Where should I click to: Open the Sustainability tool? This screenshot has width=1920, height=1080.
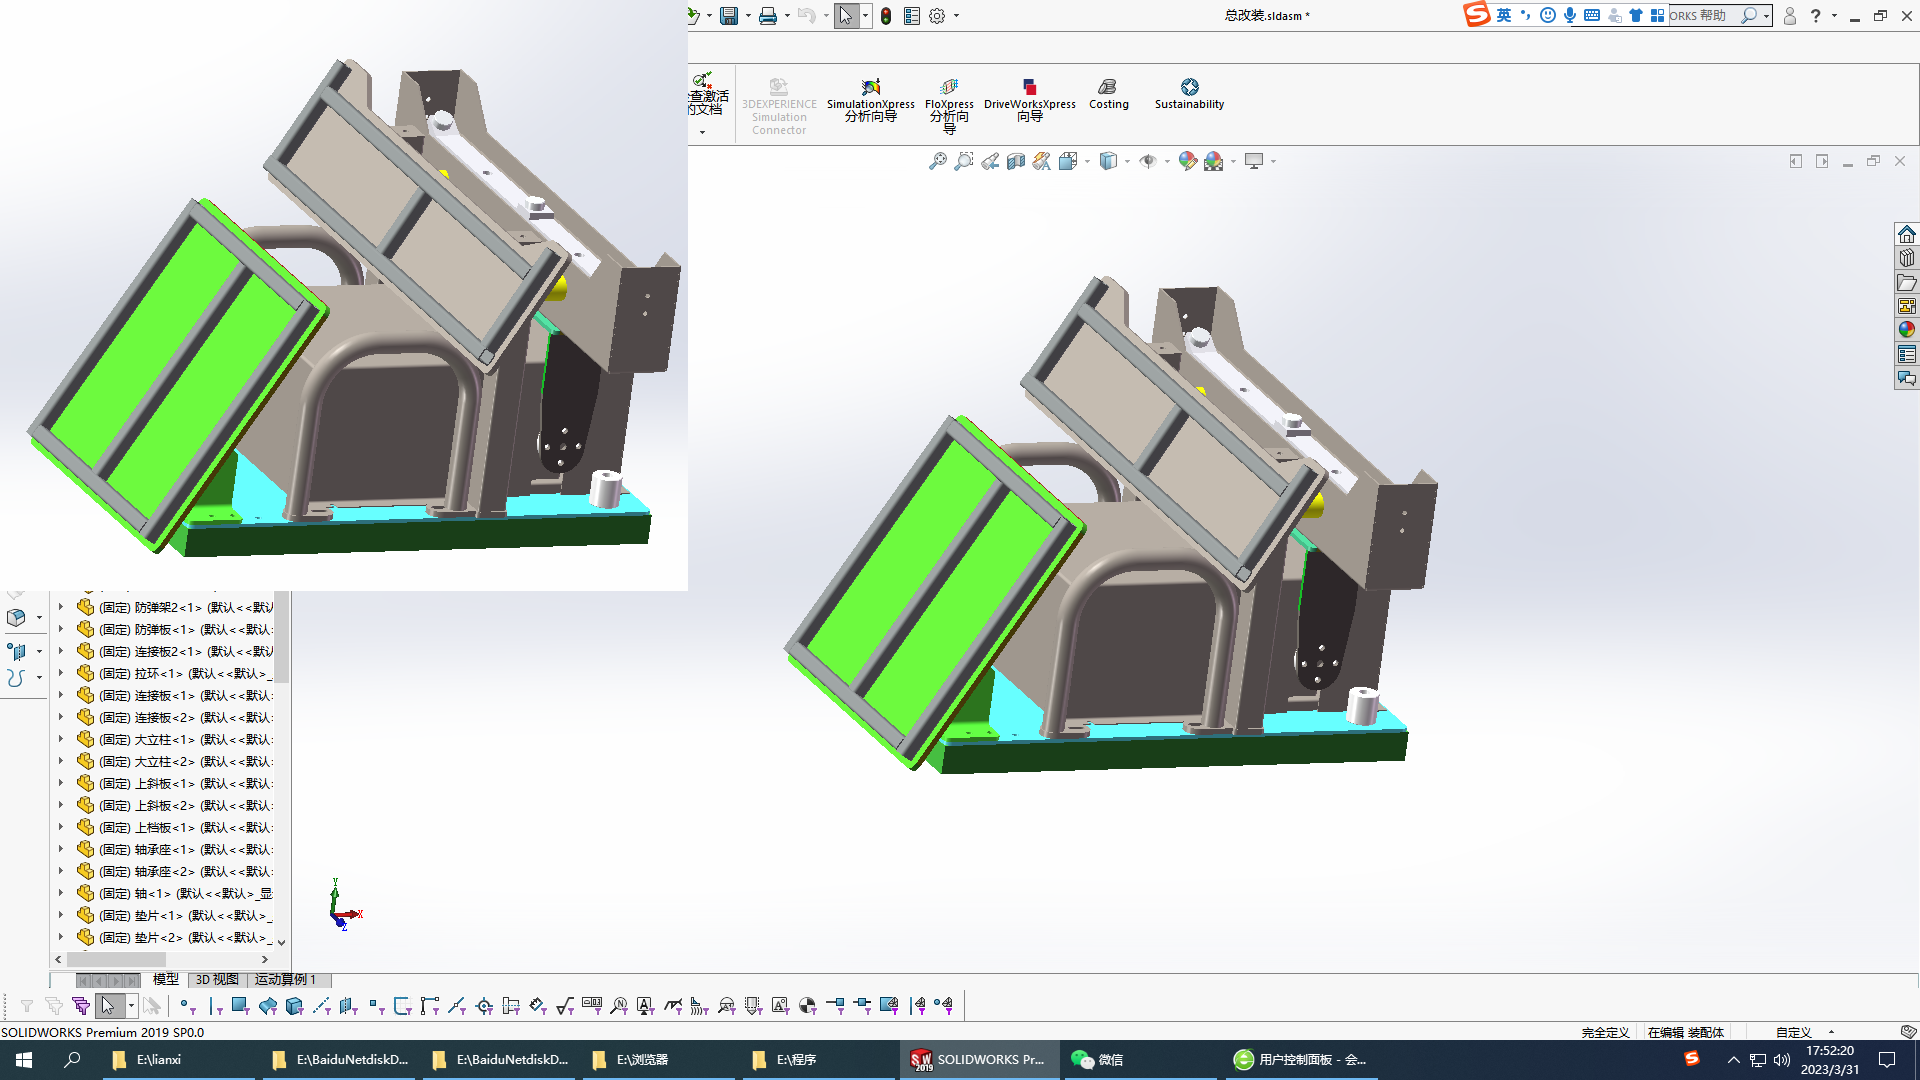pos(1189,94)
